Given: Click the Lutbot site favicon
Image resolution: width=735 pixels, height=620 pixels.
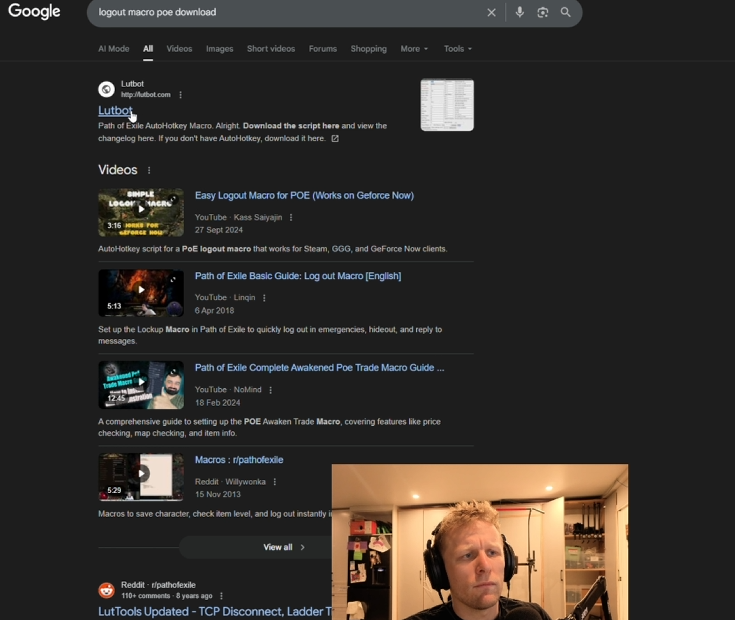Looking at the screenshot, I should [106, 89].
